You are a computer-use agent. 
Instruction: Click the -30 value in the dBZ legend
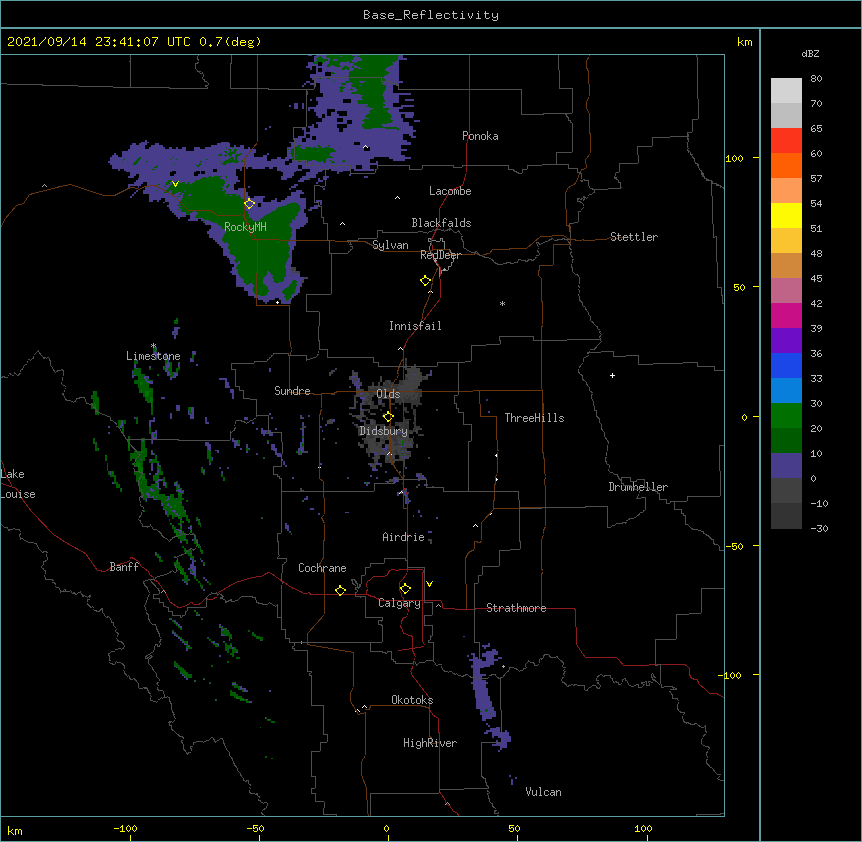819,528
